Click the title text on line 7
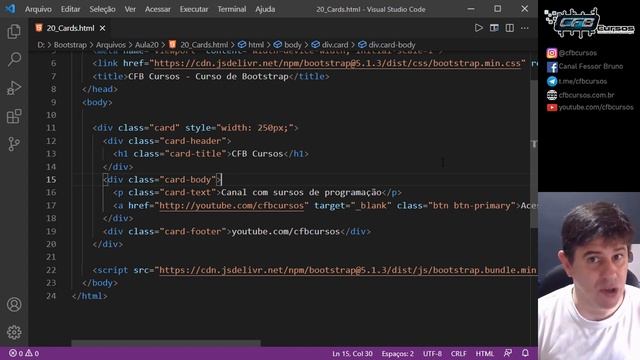This screenshot has height=360, width=640. (208, 76)
